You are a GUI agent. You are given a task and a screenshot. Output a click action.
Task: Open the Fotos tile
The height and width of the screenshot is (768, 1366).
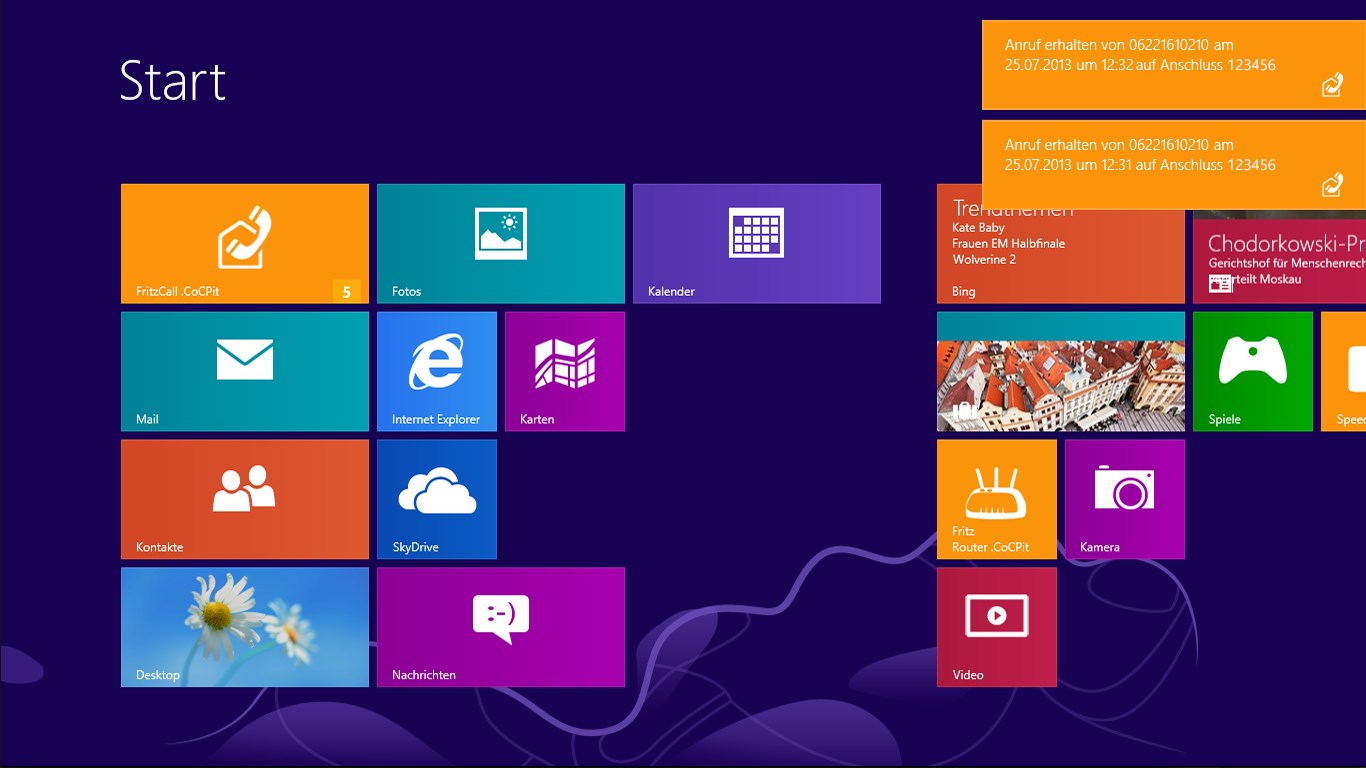501,244
